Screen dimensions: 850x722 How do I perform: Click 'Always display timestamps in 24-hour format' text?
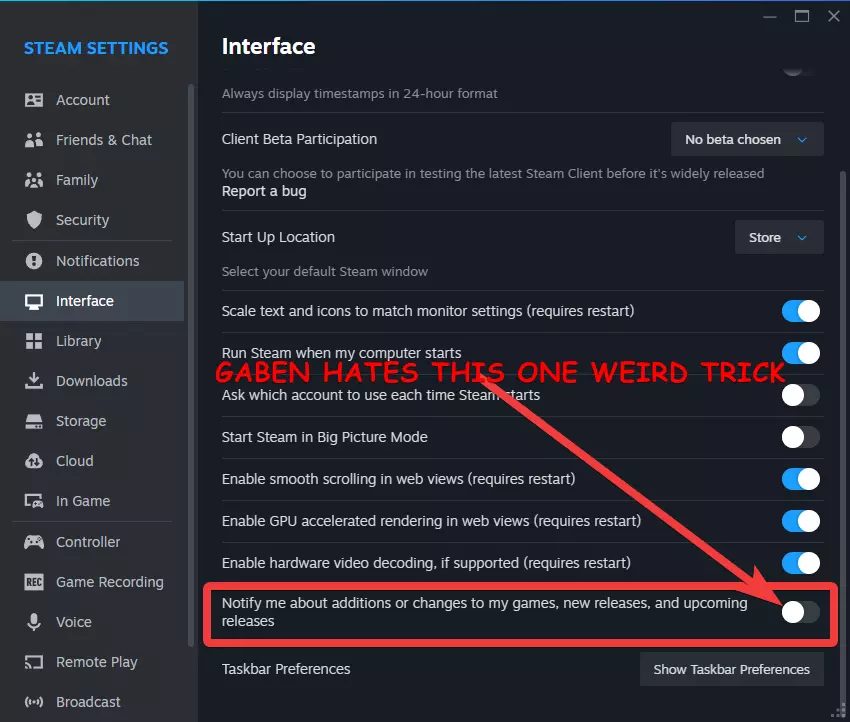[359, 94]
